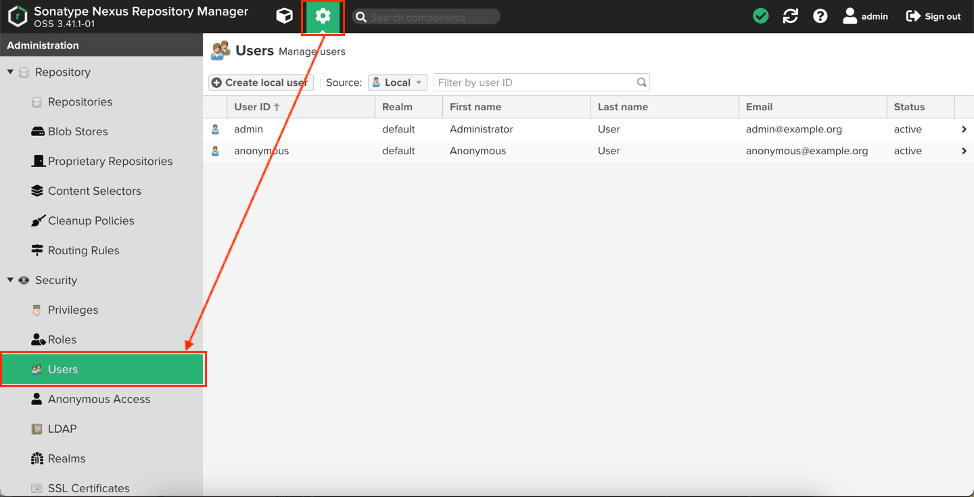Sort by Last name column header
This screenshot has width=974, height=497.
(665, 107)
